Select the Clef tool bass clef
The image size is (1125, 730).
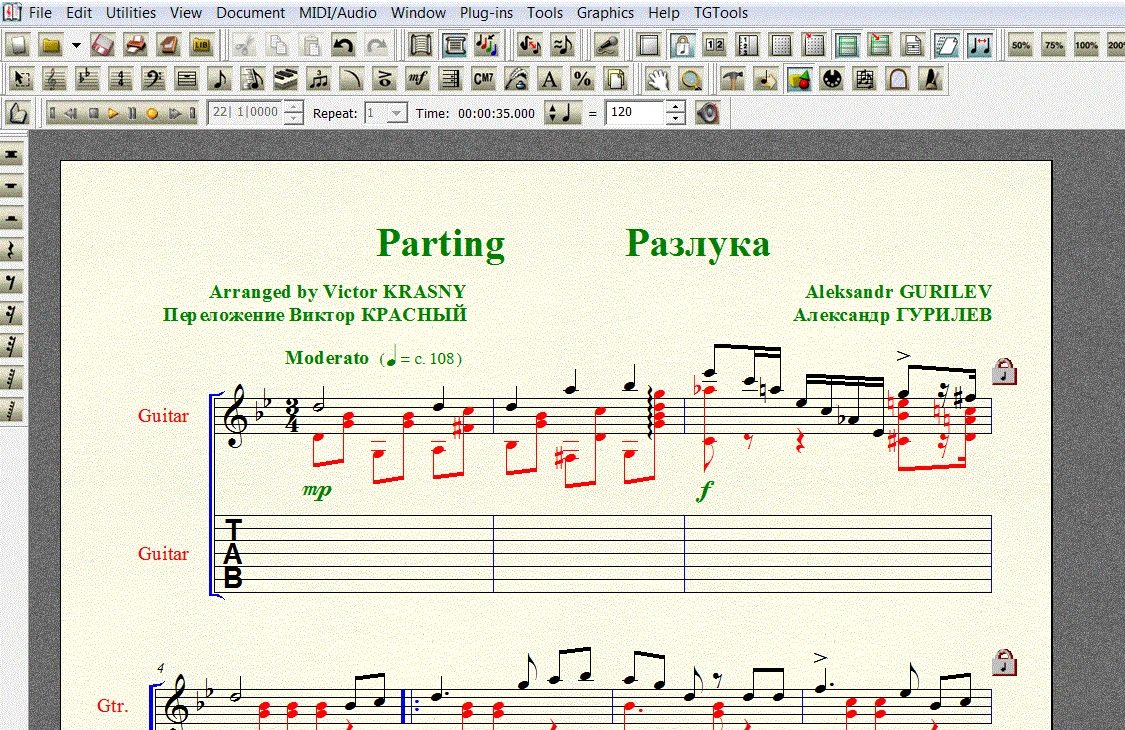pyautogui.click(x=154, y=79)
